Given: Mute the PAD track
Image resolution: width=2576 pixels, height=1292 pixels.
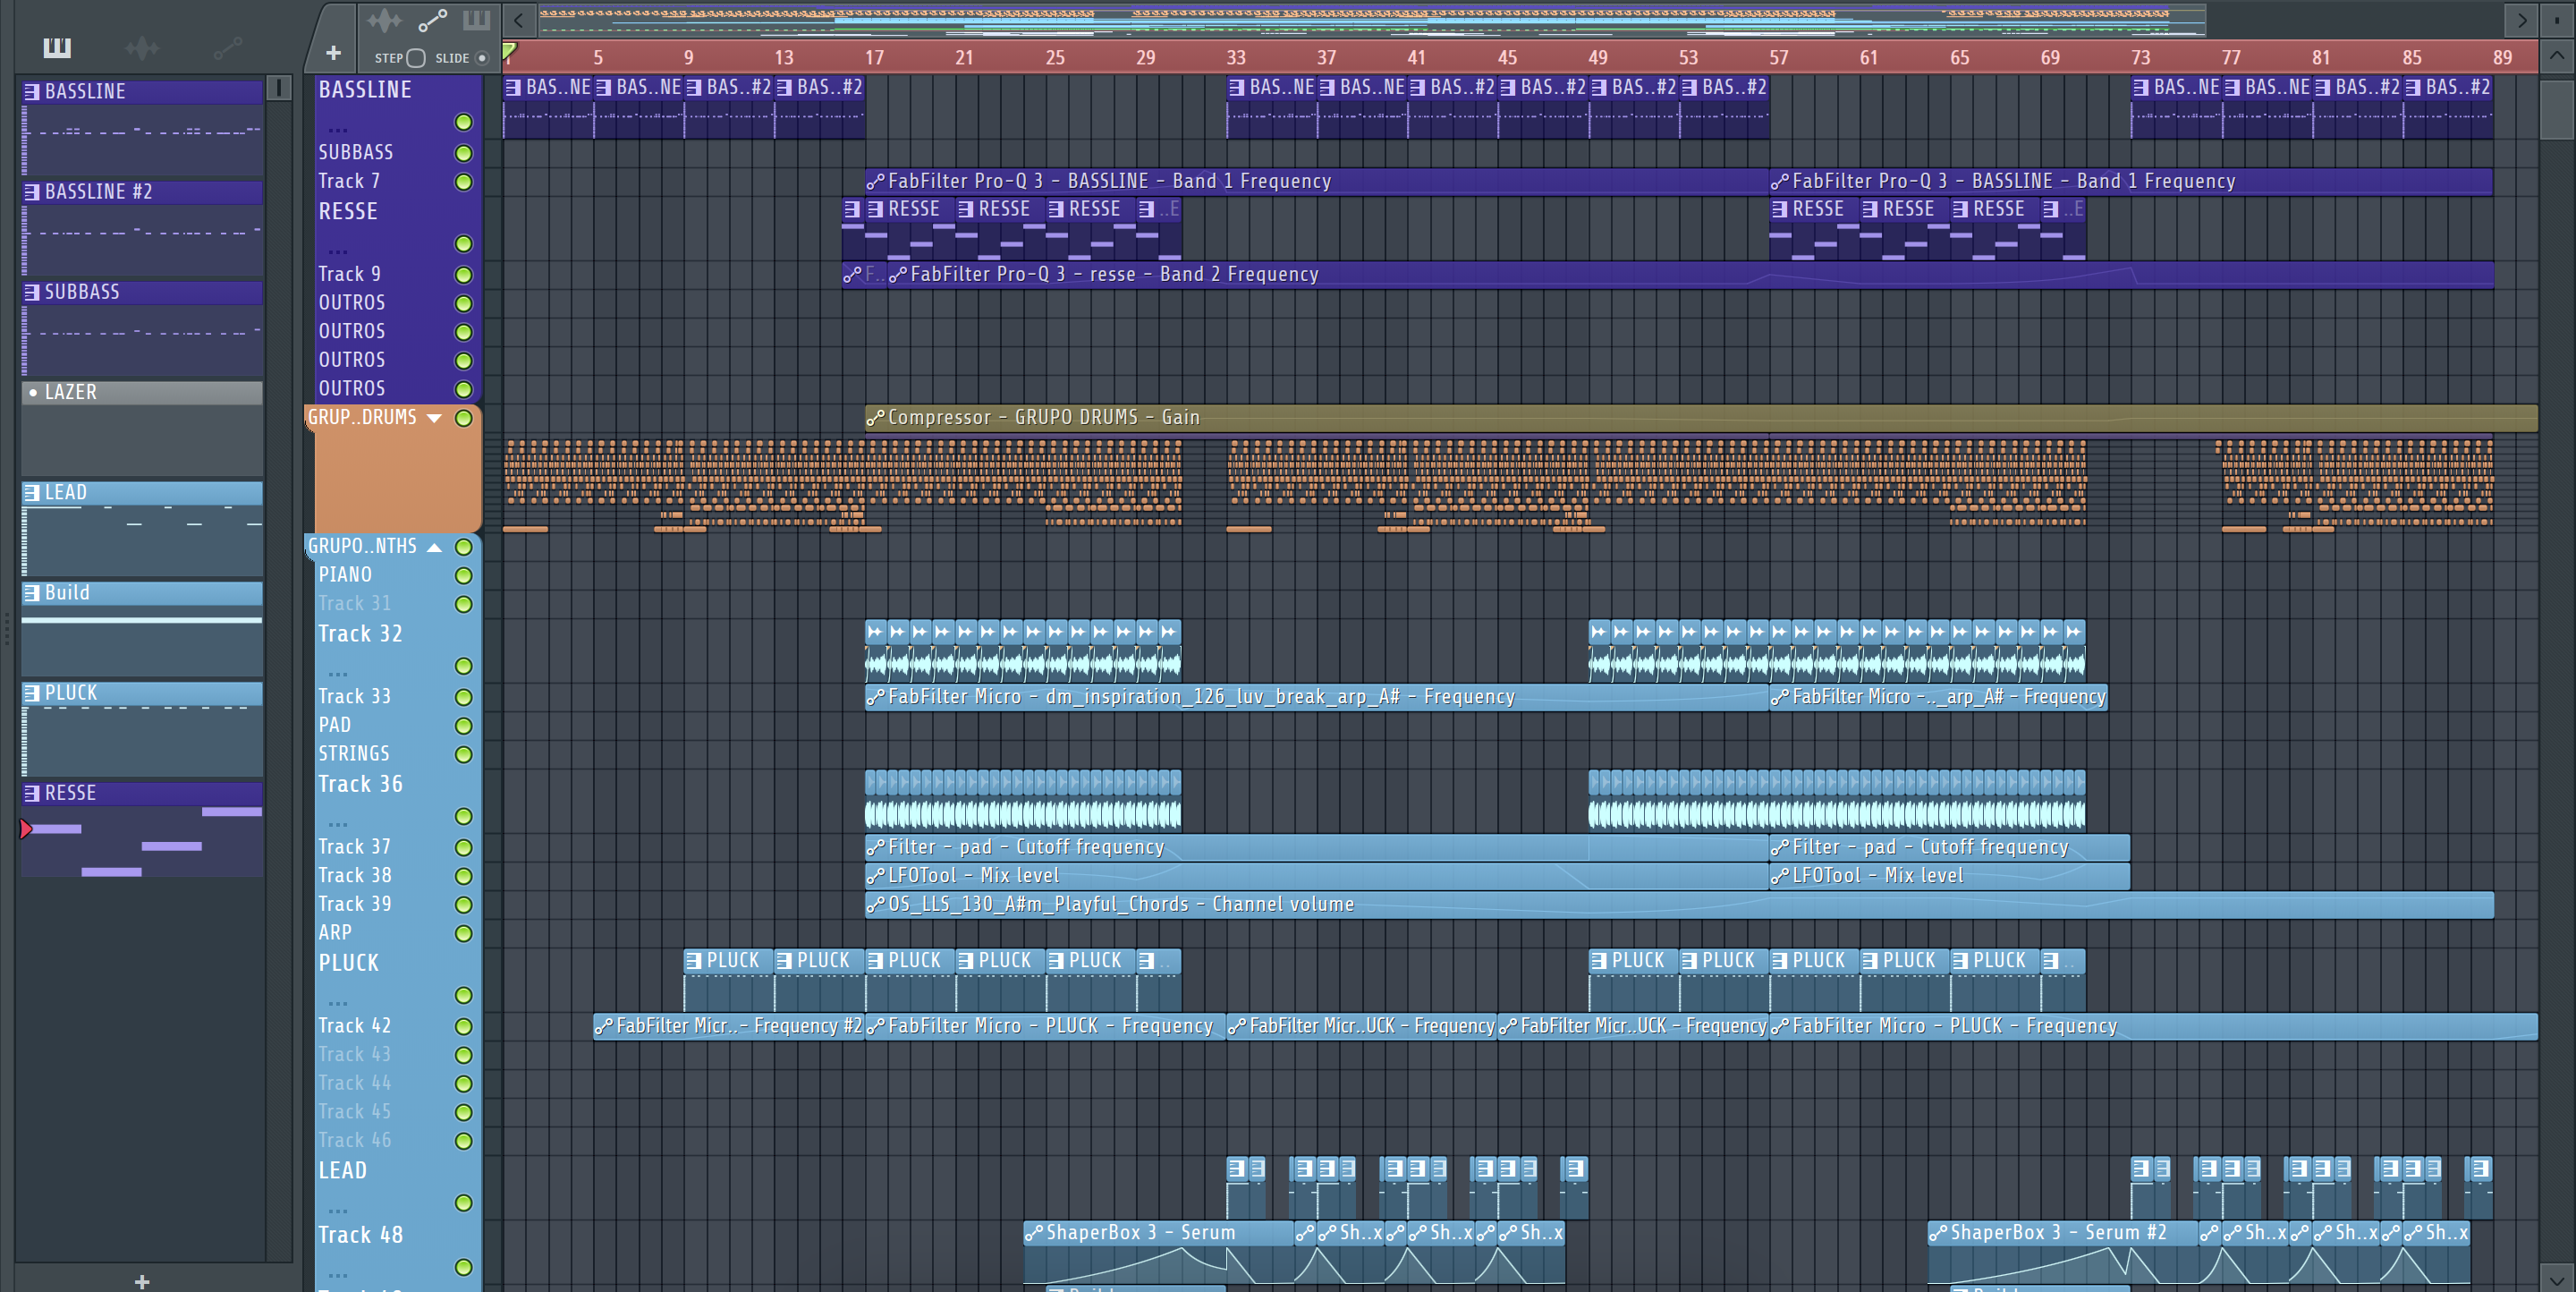Looking at the screenshot, I should click(464, 726).
